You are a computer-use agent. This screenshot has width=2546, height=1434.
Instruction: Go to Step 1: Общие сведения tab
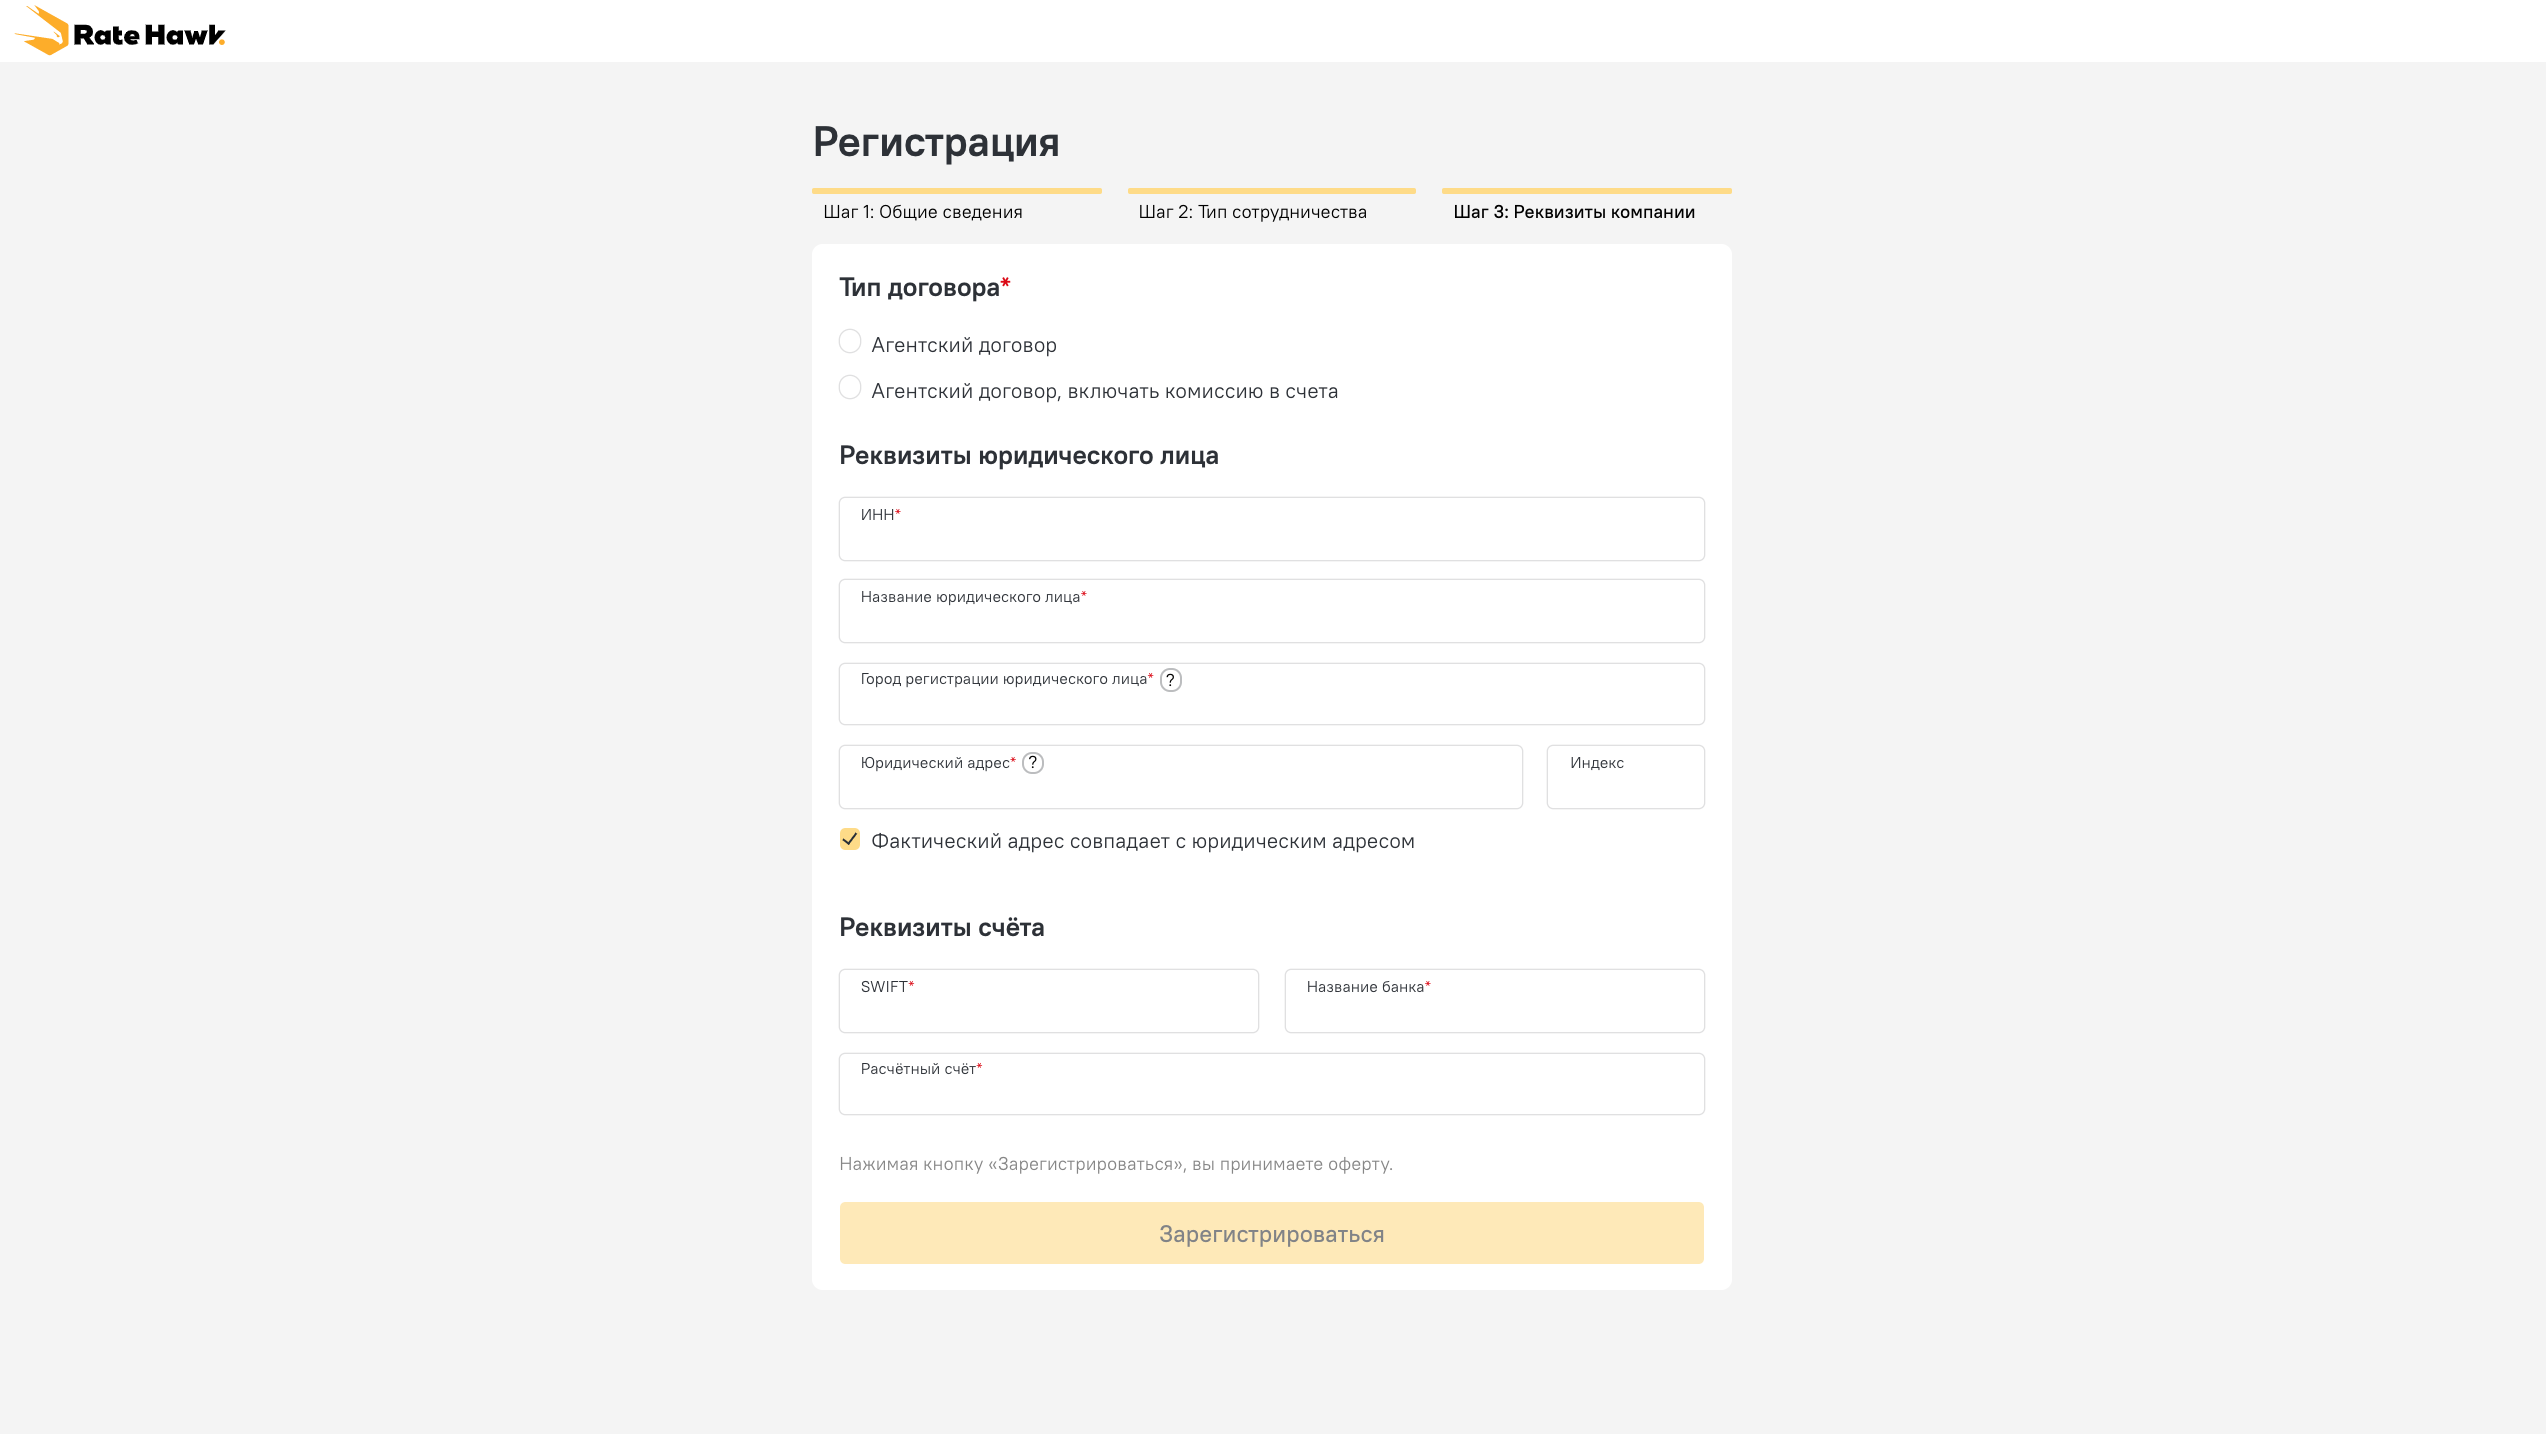tap(922, 212)
